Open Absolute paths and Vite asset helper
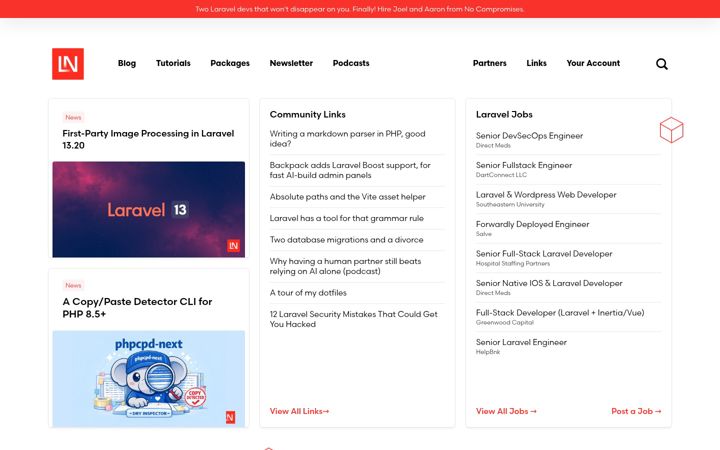The width and height of the screenshot is (720, 450). 348,197
